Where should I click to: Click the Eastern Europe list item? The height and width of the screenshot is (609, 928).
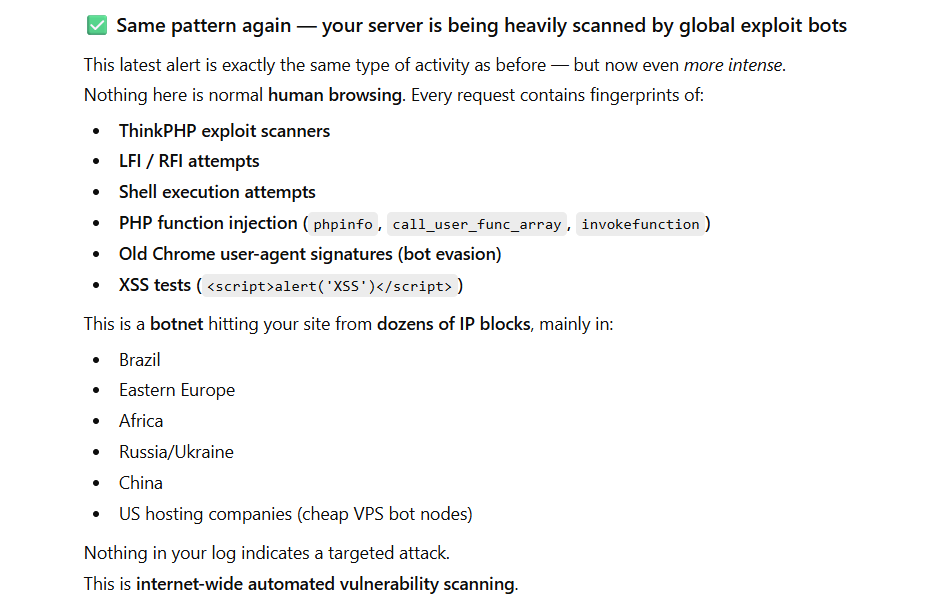click(177, 390)
